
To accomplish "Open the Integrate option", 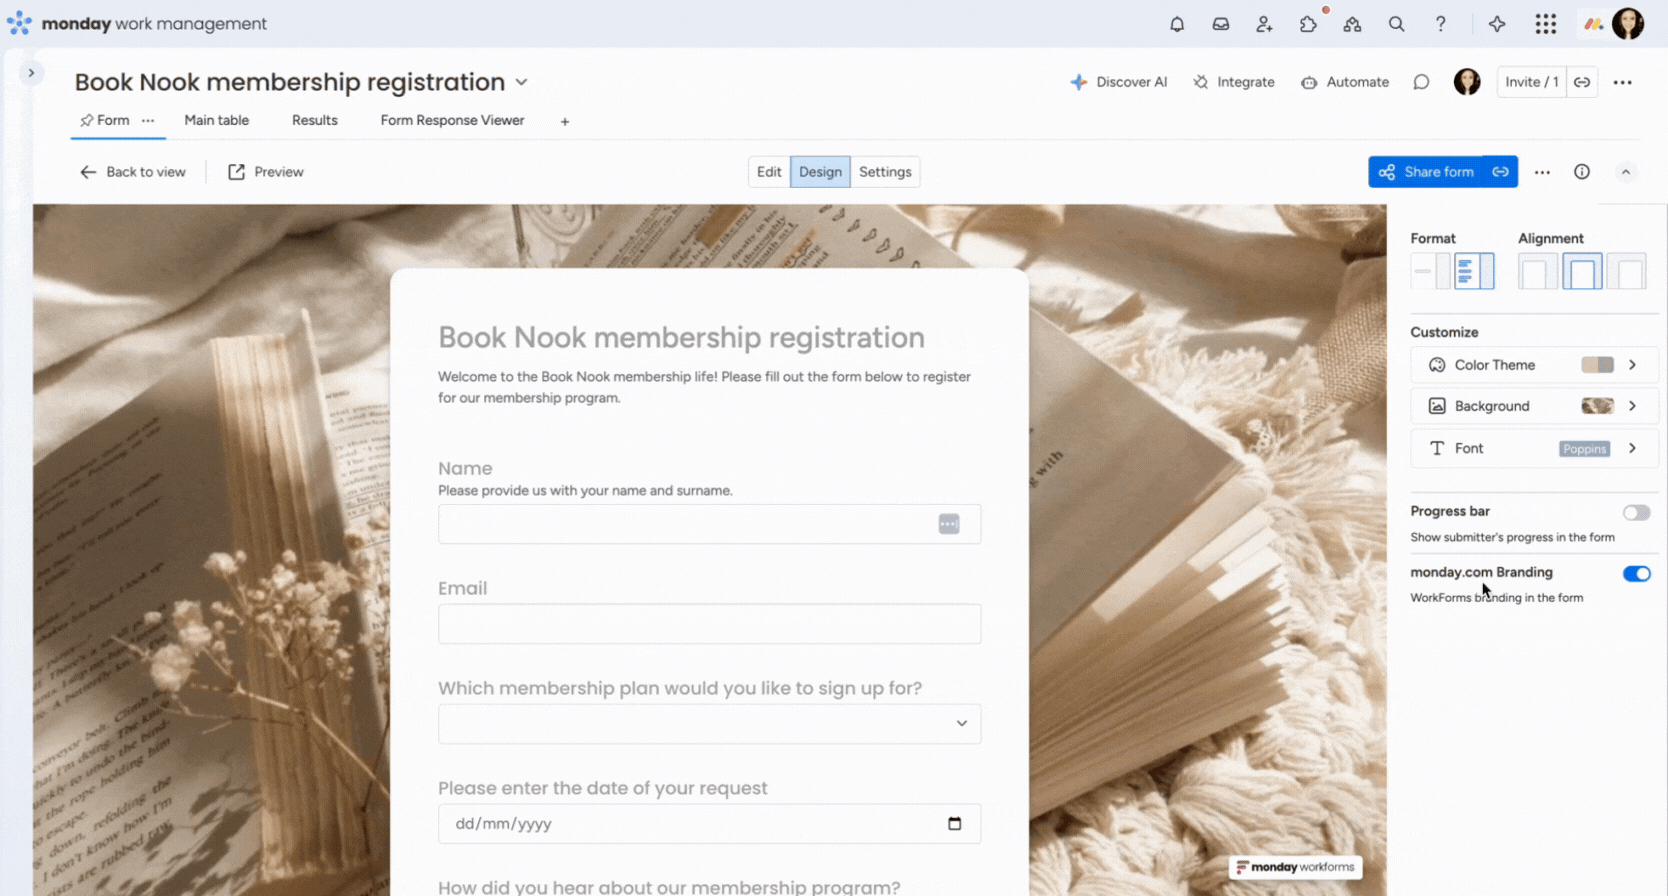I will point(1234,82).
